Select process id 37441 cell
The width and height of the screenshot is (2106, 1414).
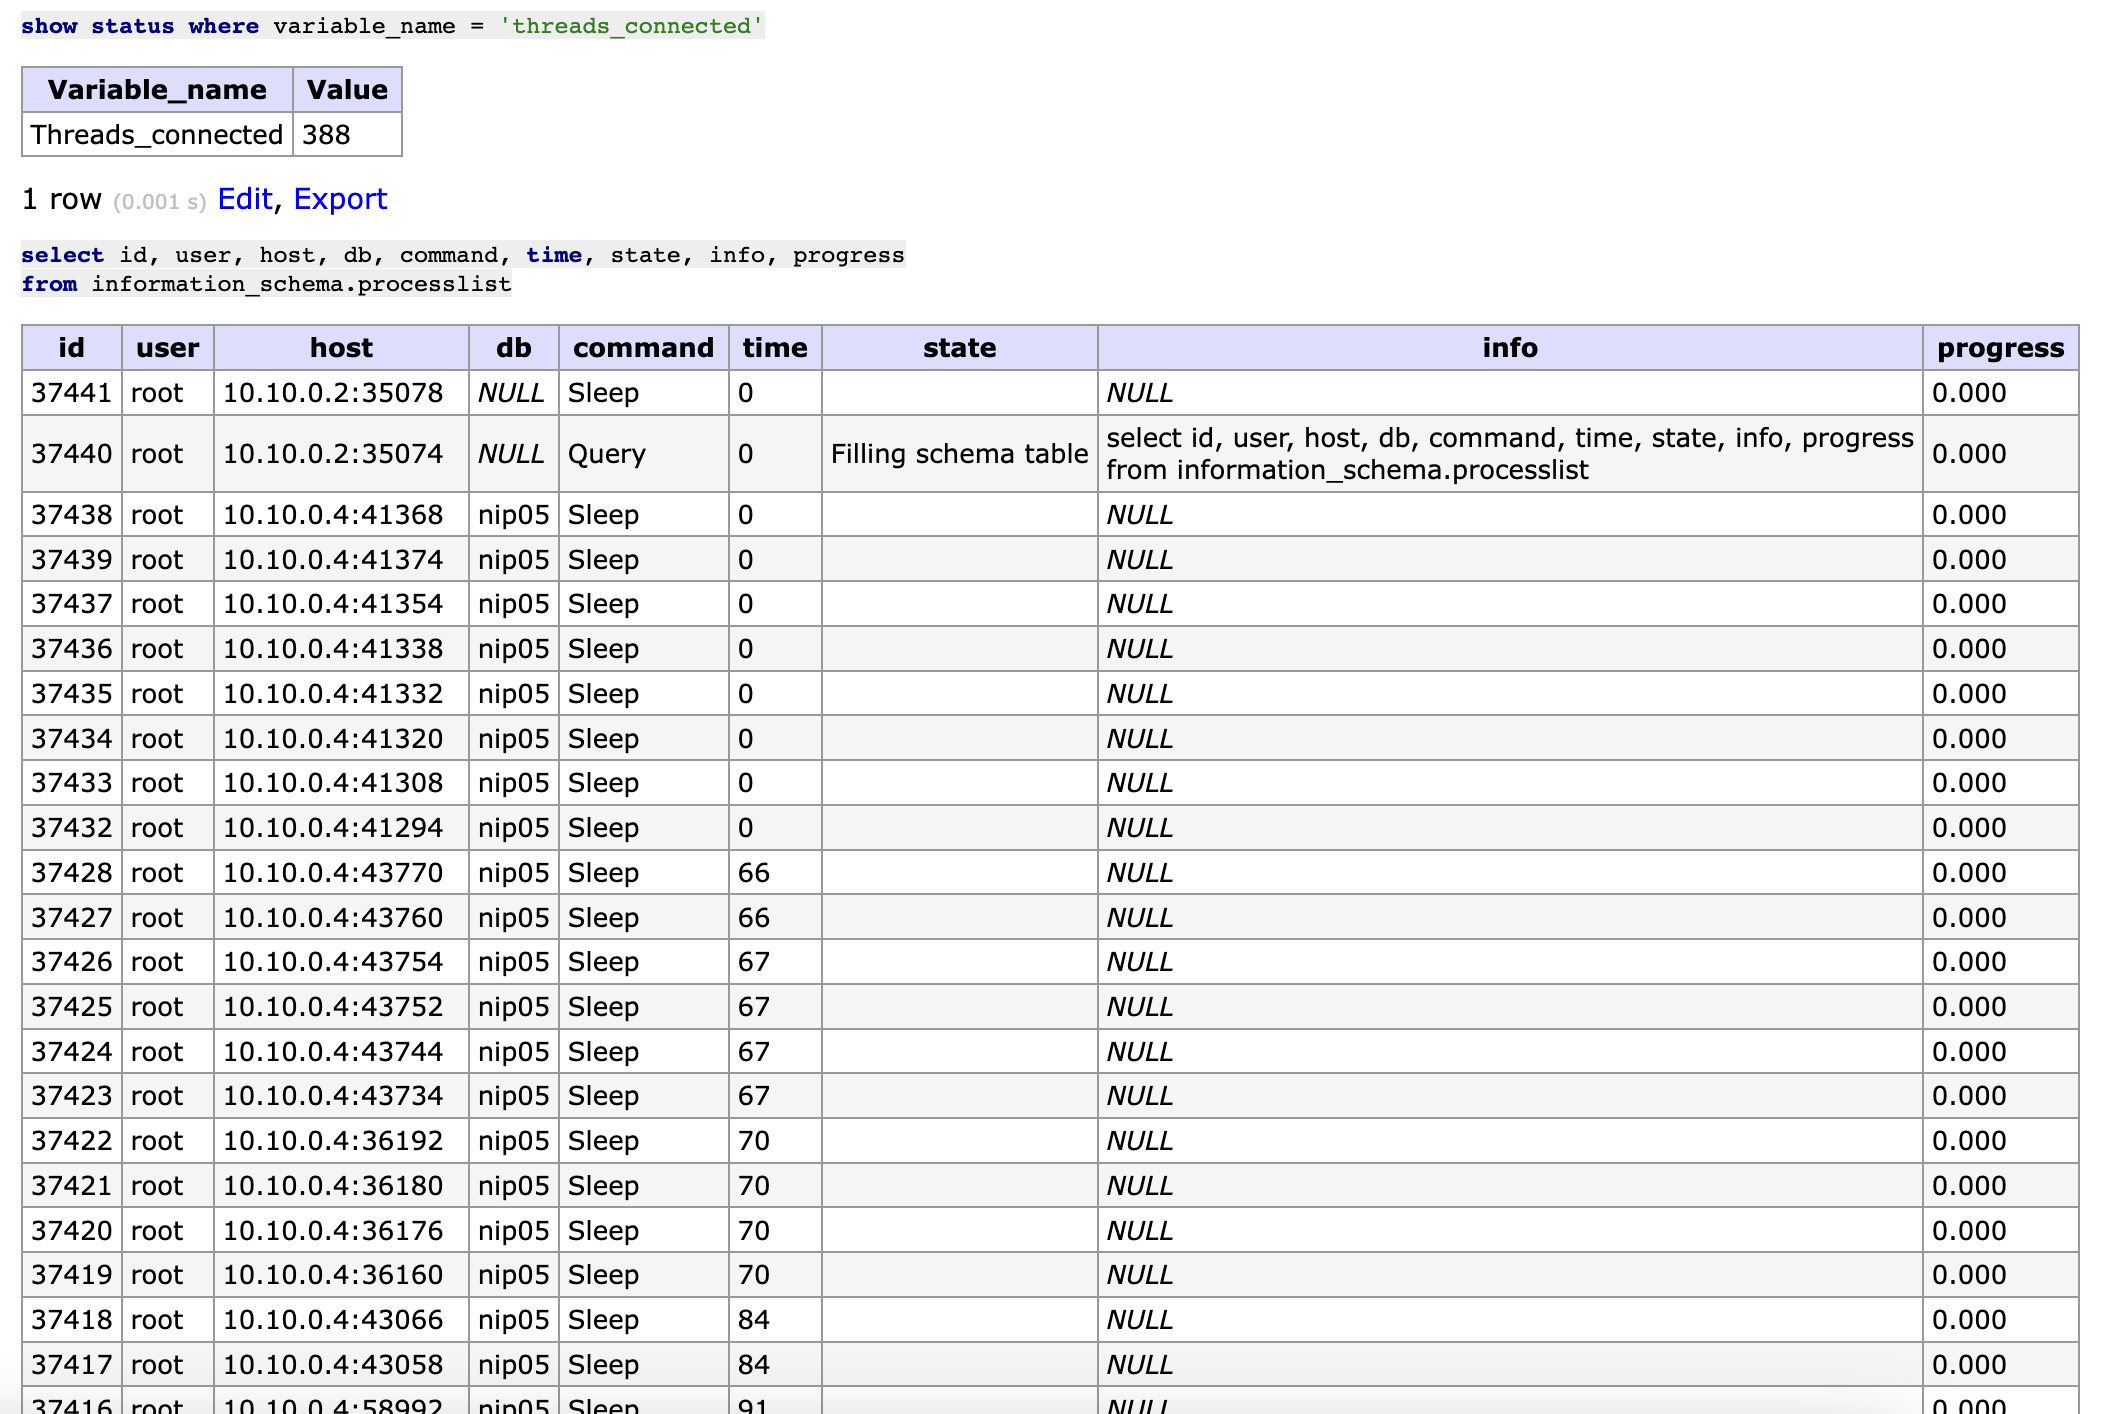point(72,393)
